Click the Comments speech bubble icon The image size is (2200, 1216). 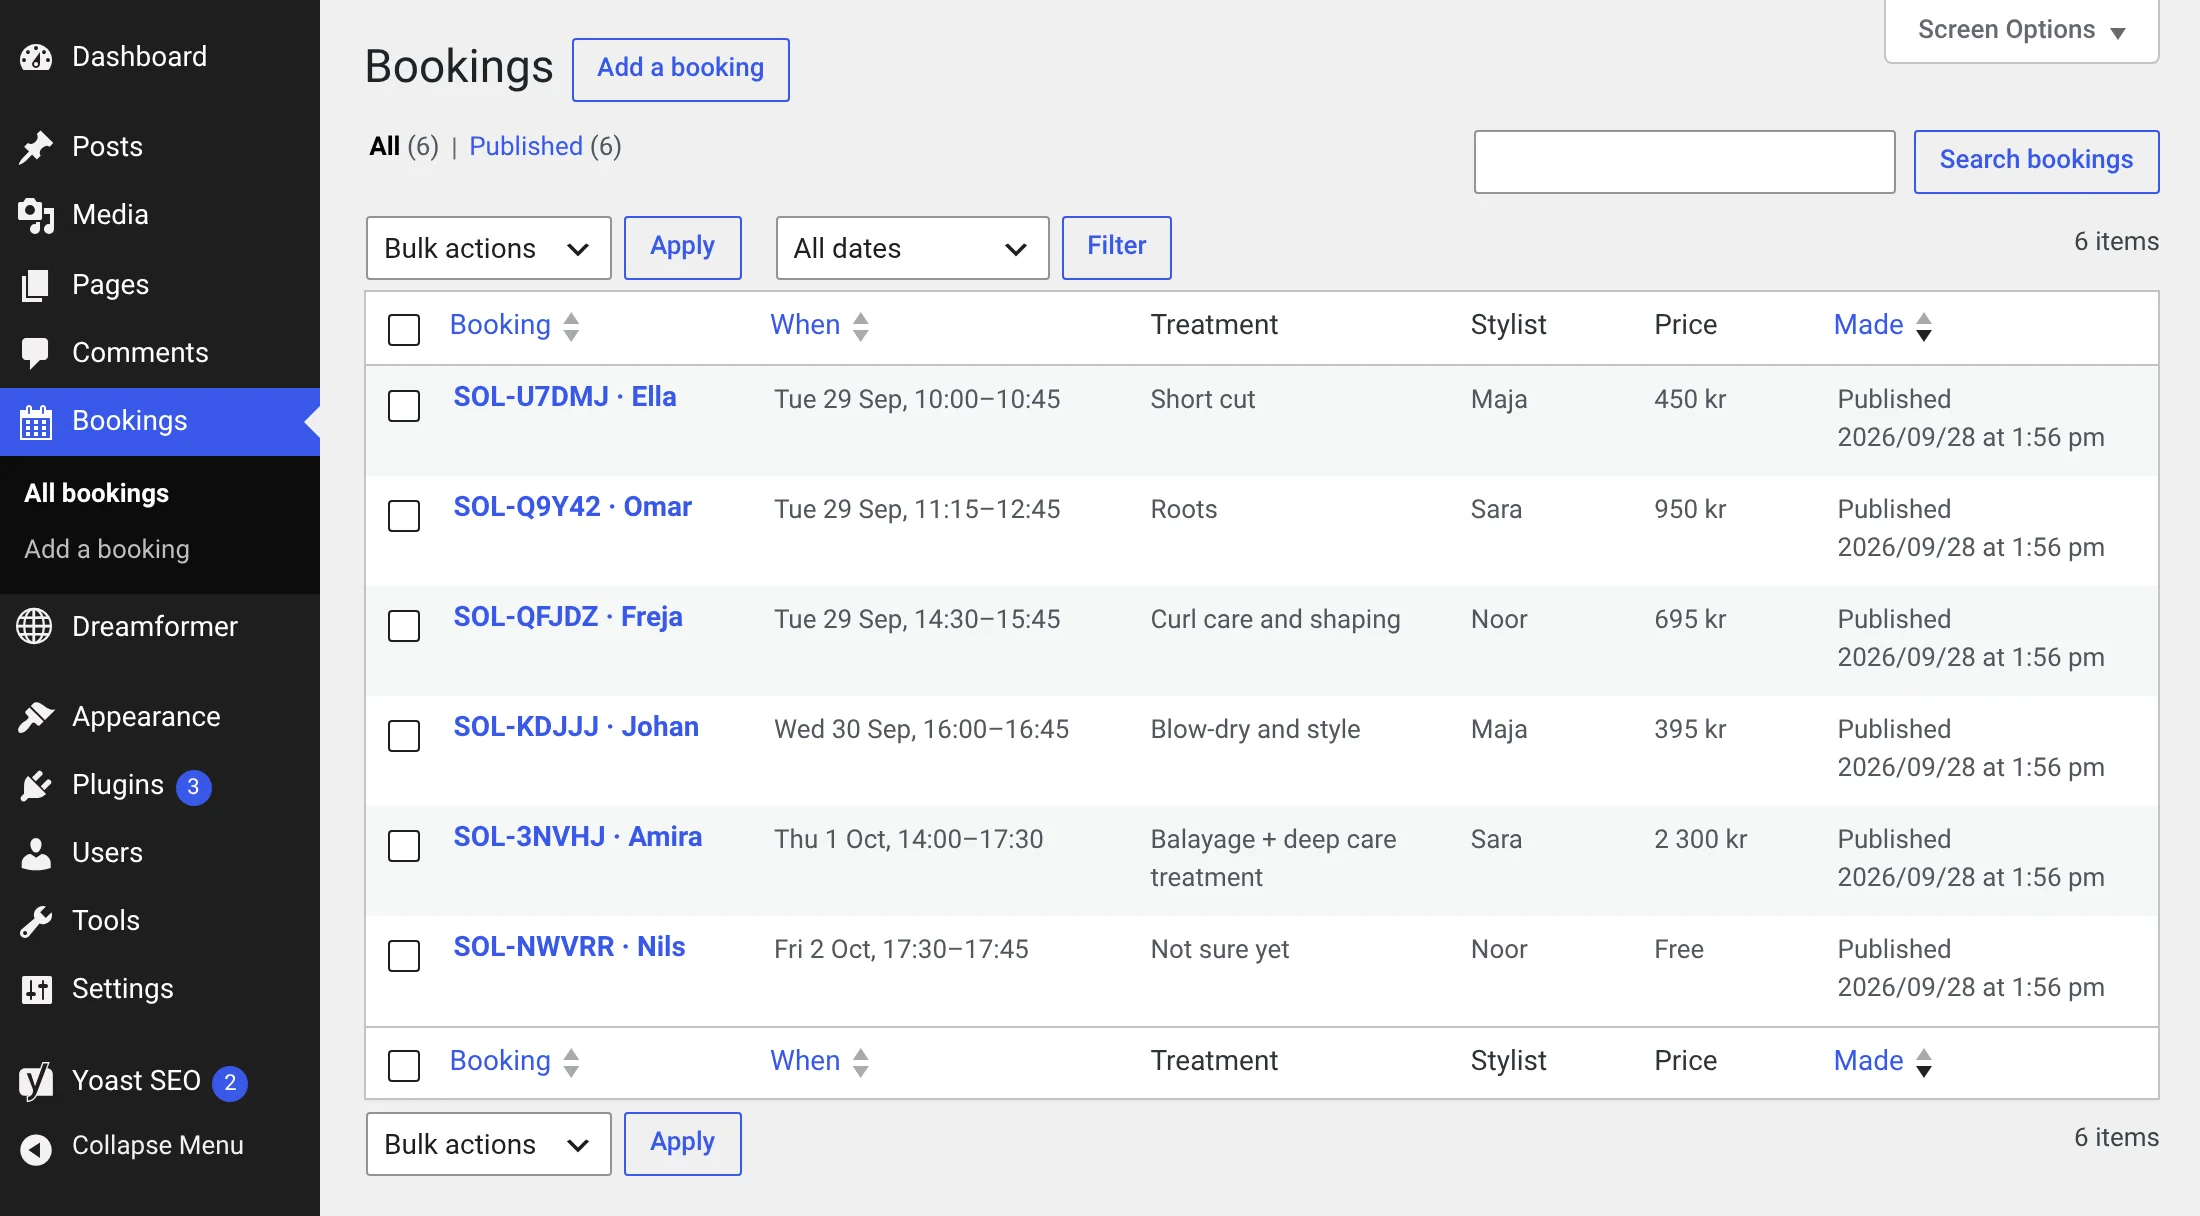pyautogui.click(x=36, y=353)
